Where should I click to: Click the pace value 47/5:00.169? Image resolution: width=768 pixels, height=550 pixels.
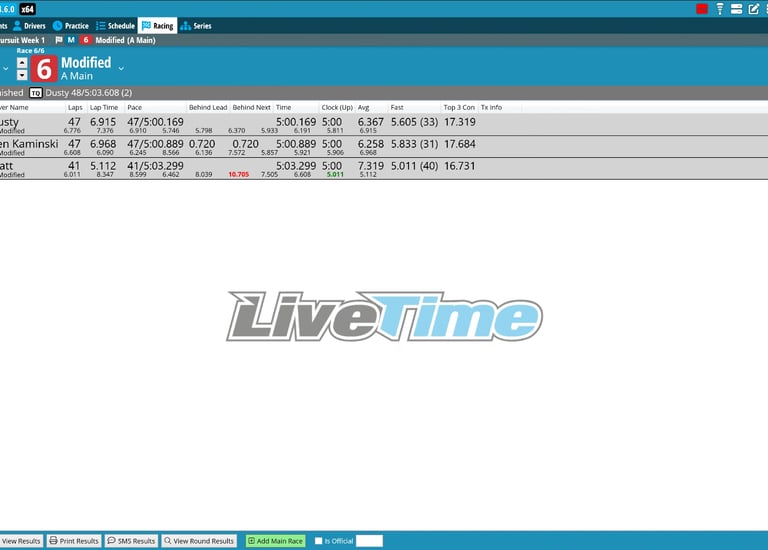pos(155,122)
